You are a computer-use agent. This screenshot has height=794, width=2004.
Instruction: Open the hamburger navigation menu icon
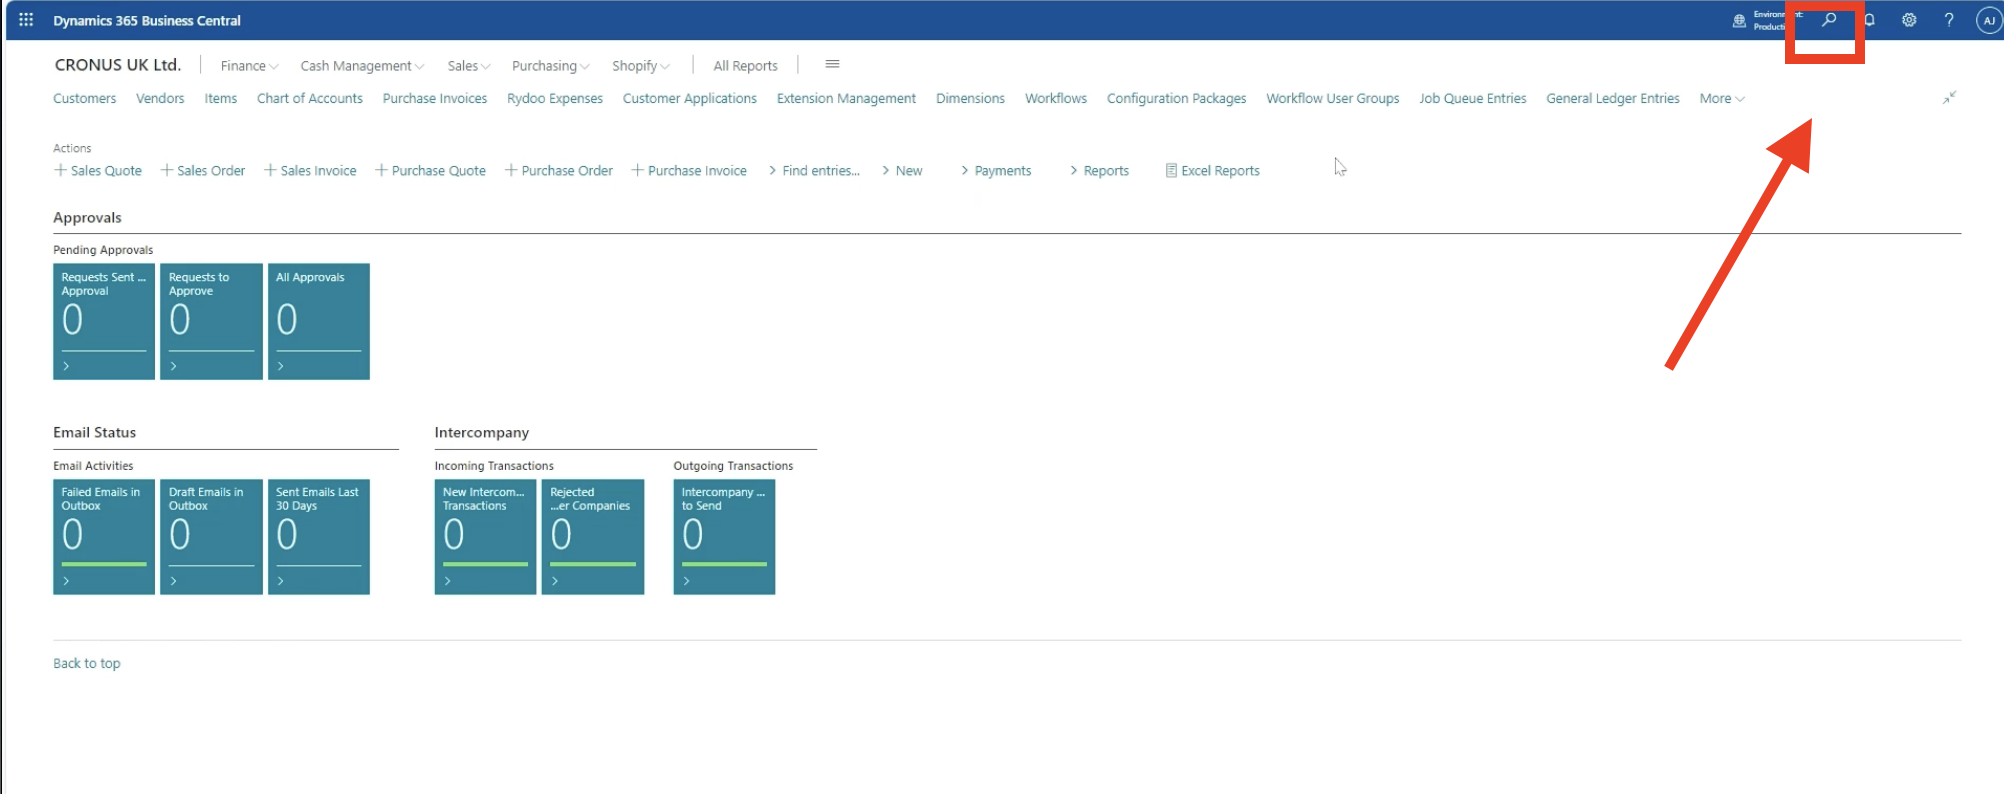click(x=832, y=64)
